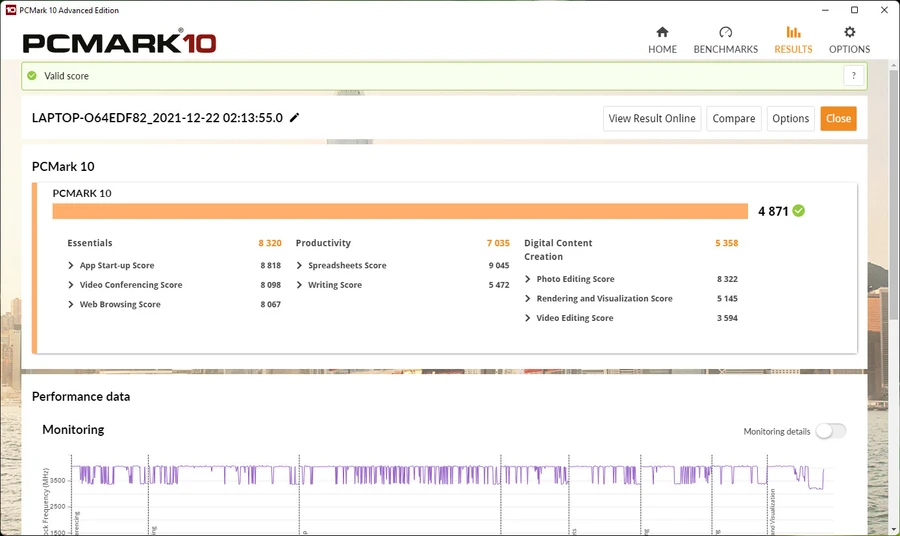Viewport: 900px width, 536px height.
Task: Click the Web Browsing value 8 067
Action: point(270,304)
